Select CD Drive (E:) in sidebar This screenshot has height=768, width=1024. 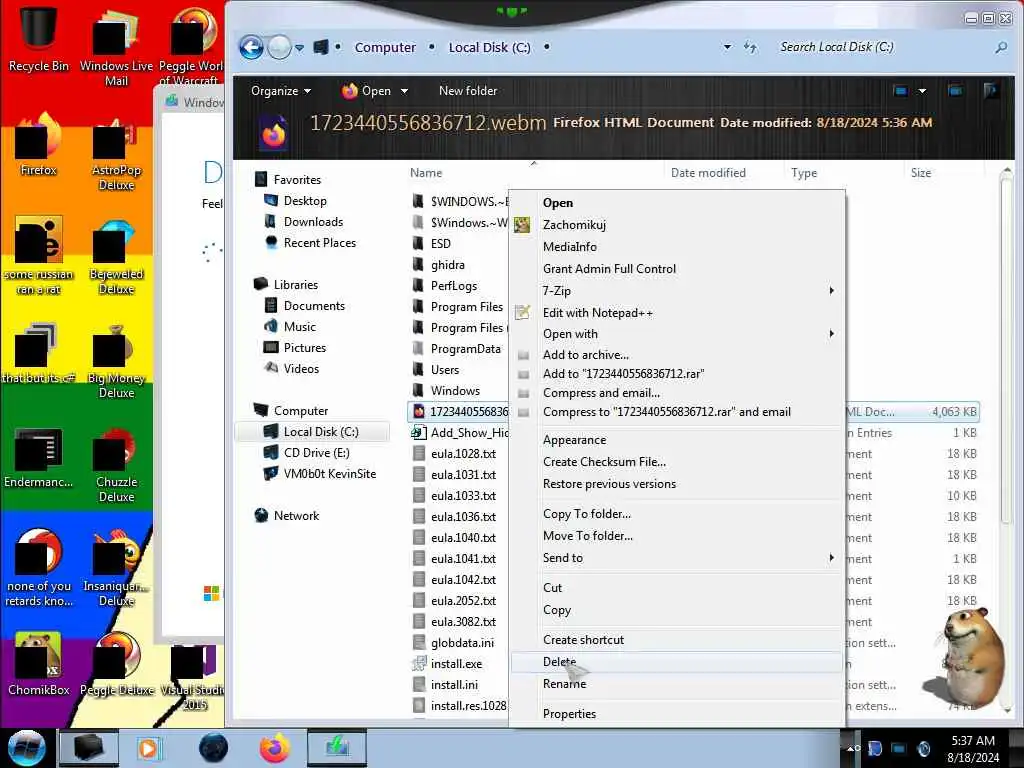[x=317, y=453]
